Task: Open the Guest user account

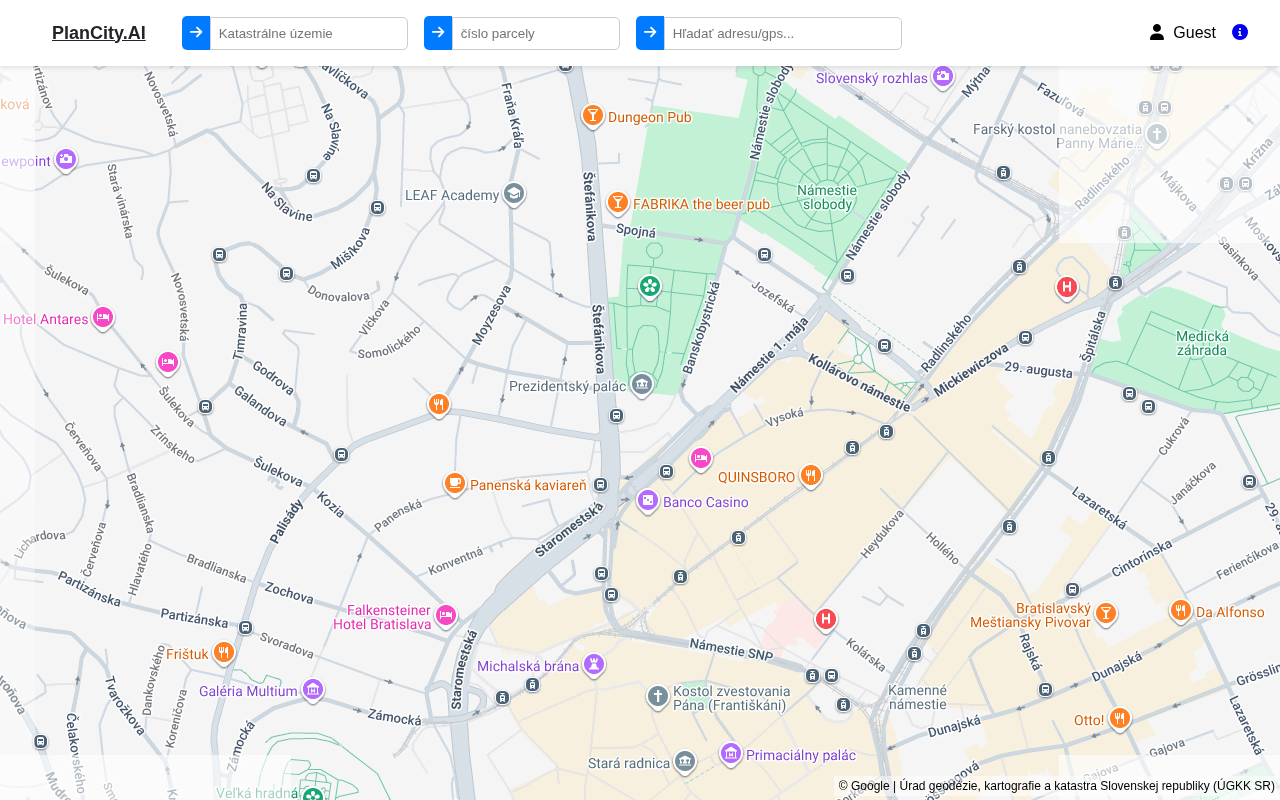Action: tap(1182, 33)
